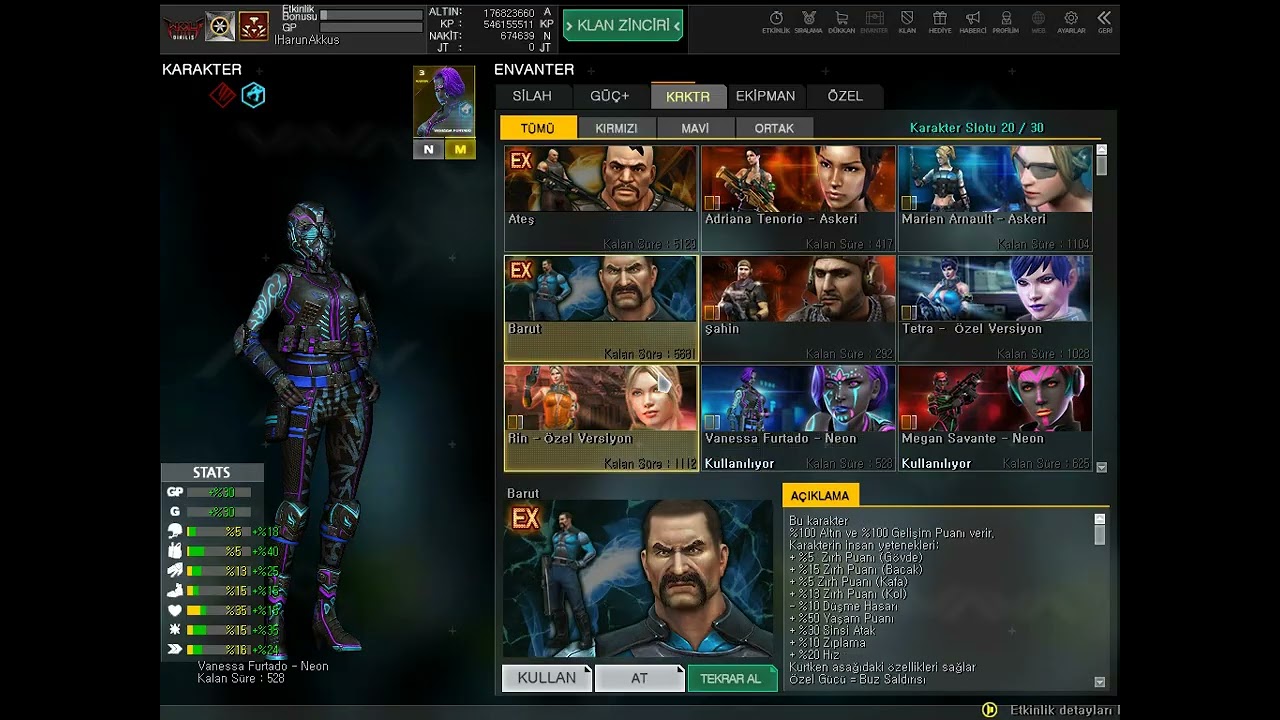This screenshot has width=1280, height=720.
Task: Open the Klan shield icon
Action: point(907,18)
